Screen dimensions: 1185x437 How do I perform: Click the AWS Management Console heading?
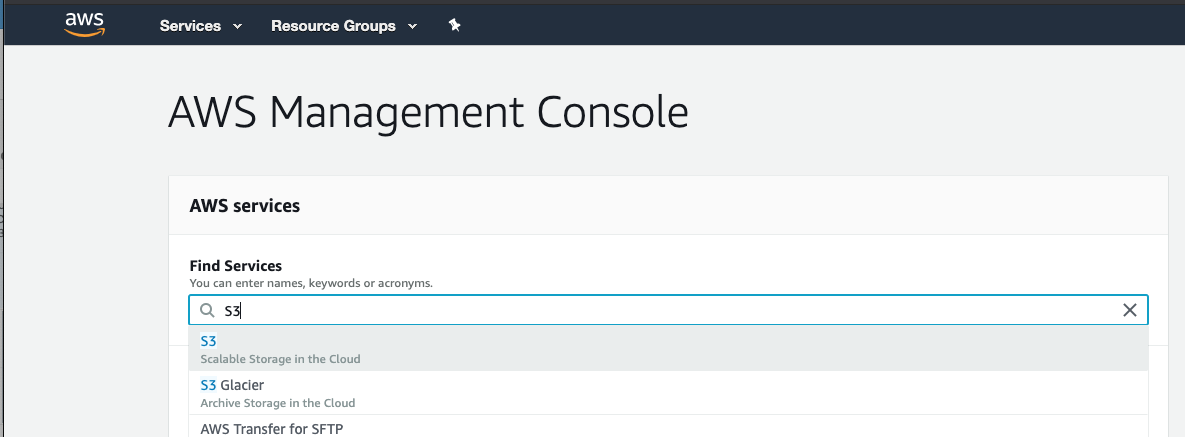[x=428, y=113]
